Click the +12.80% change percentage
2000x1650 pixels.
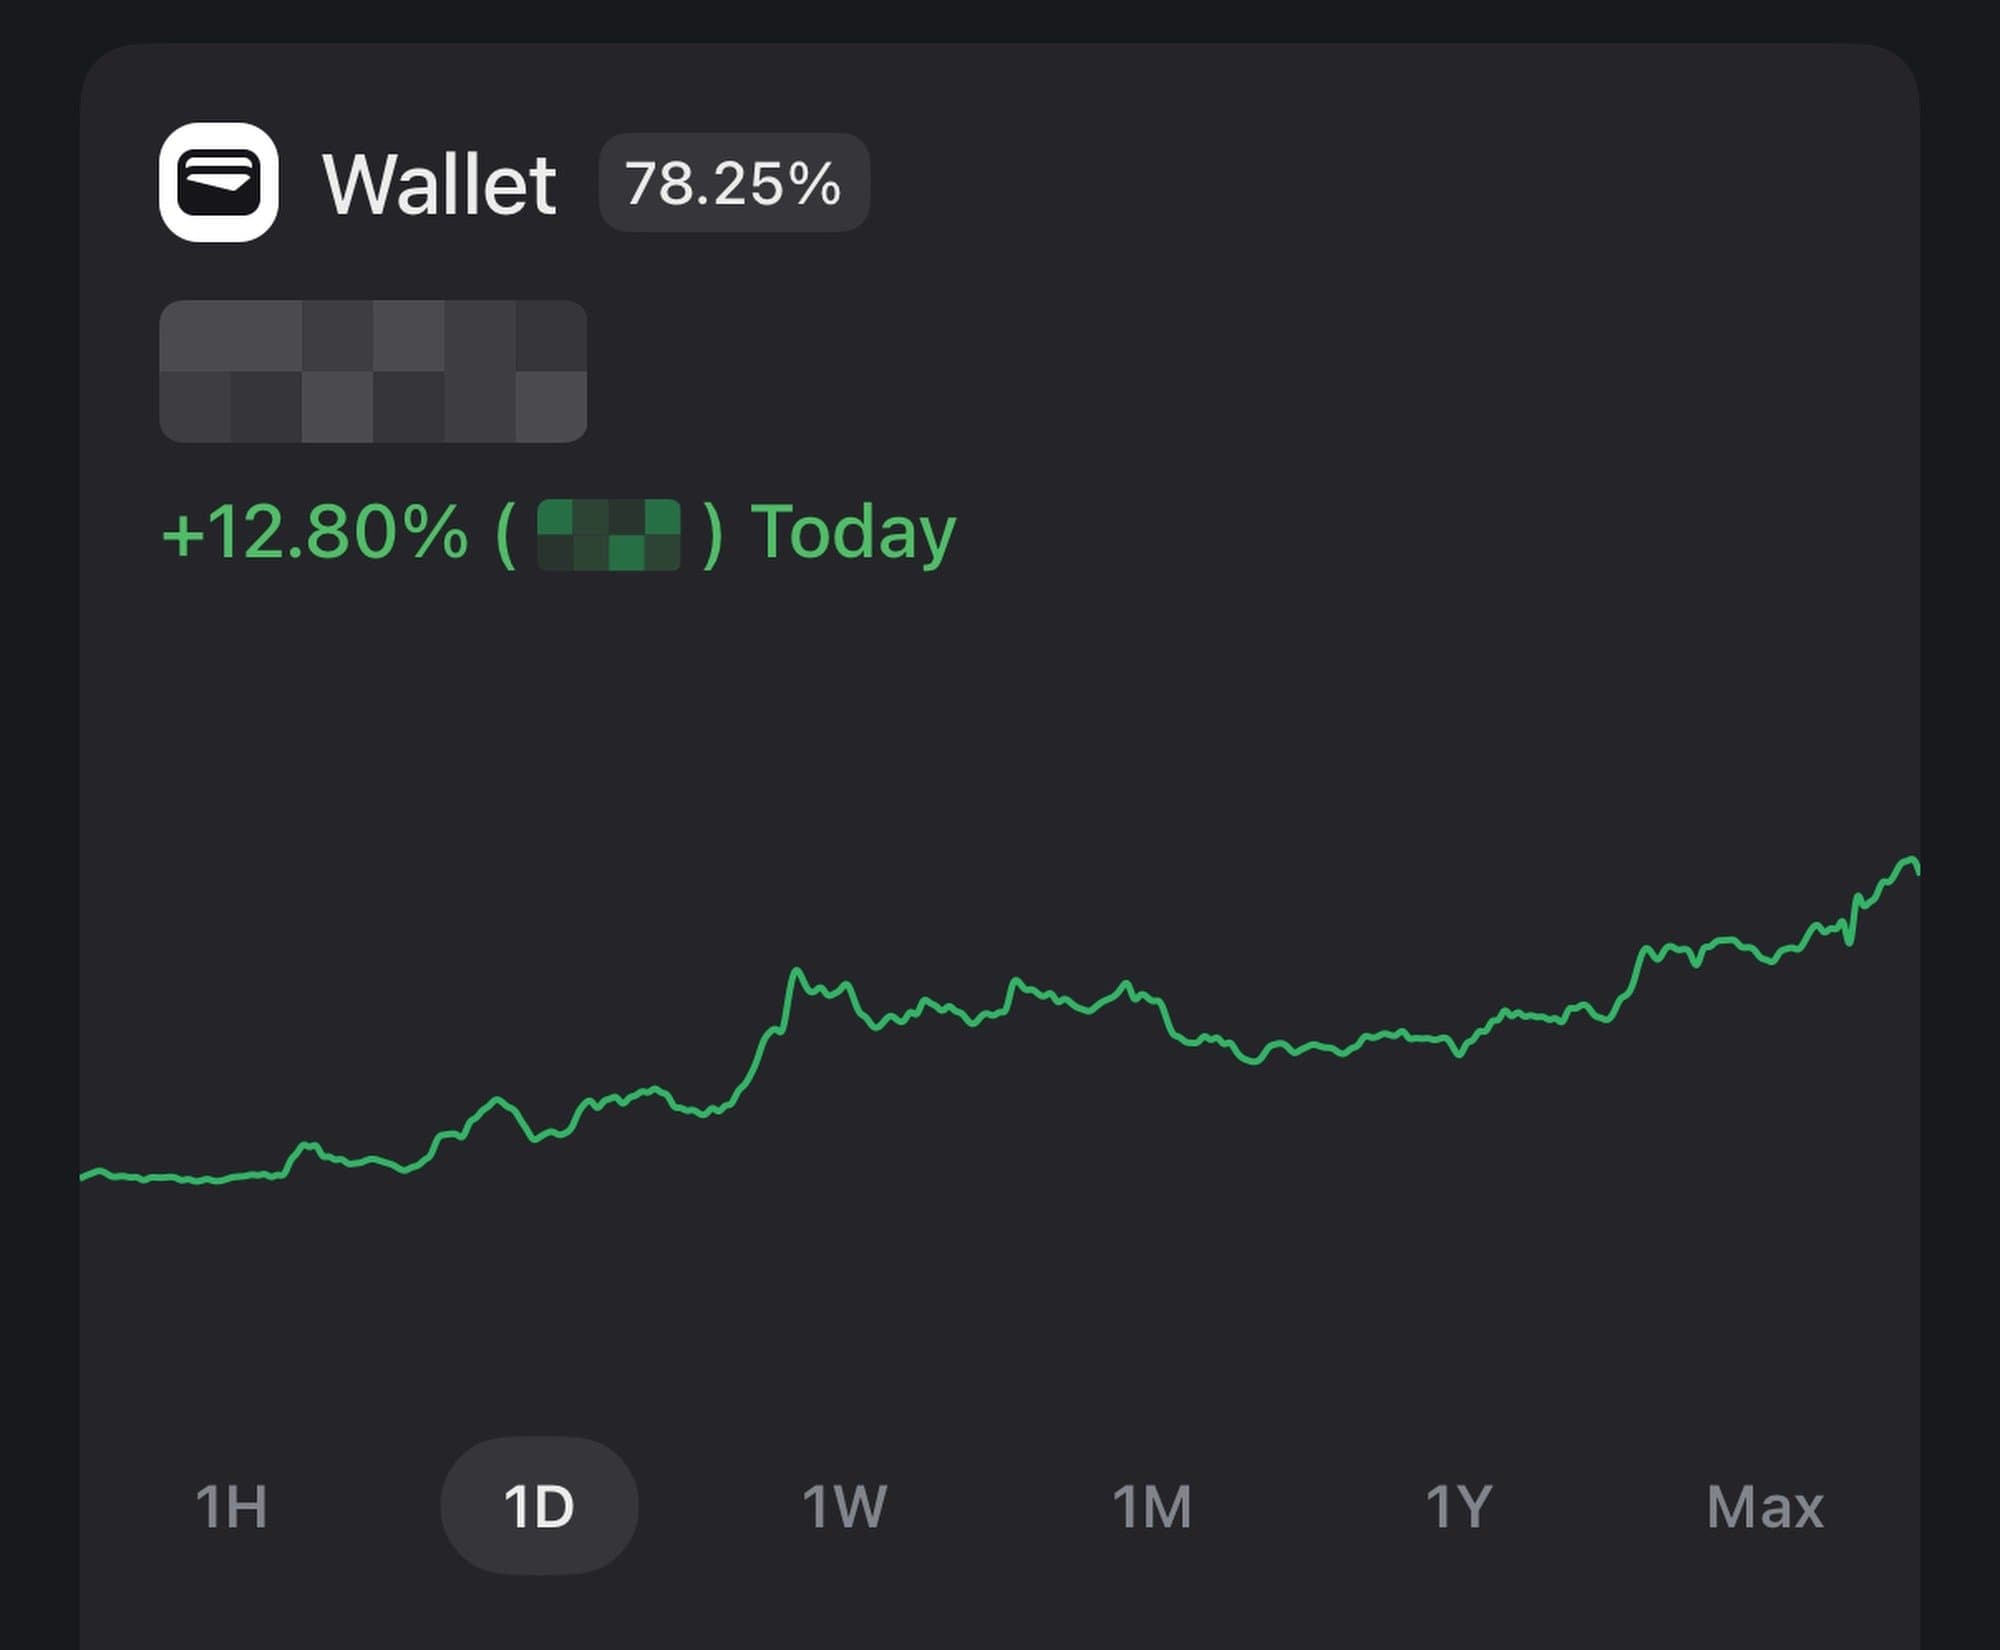tap(314, 532)
